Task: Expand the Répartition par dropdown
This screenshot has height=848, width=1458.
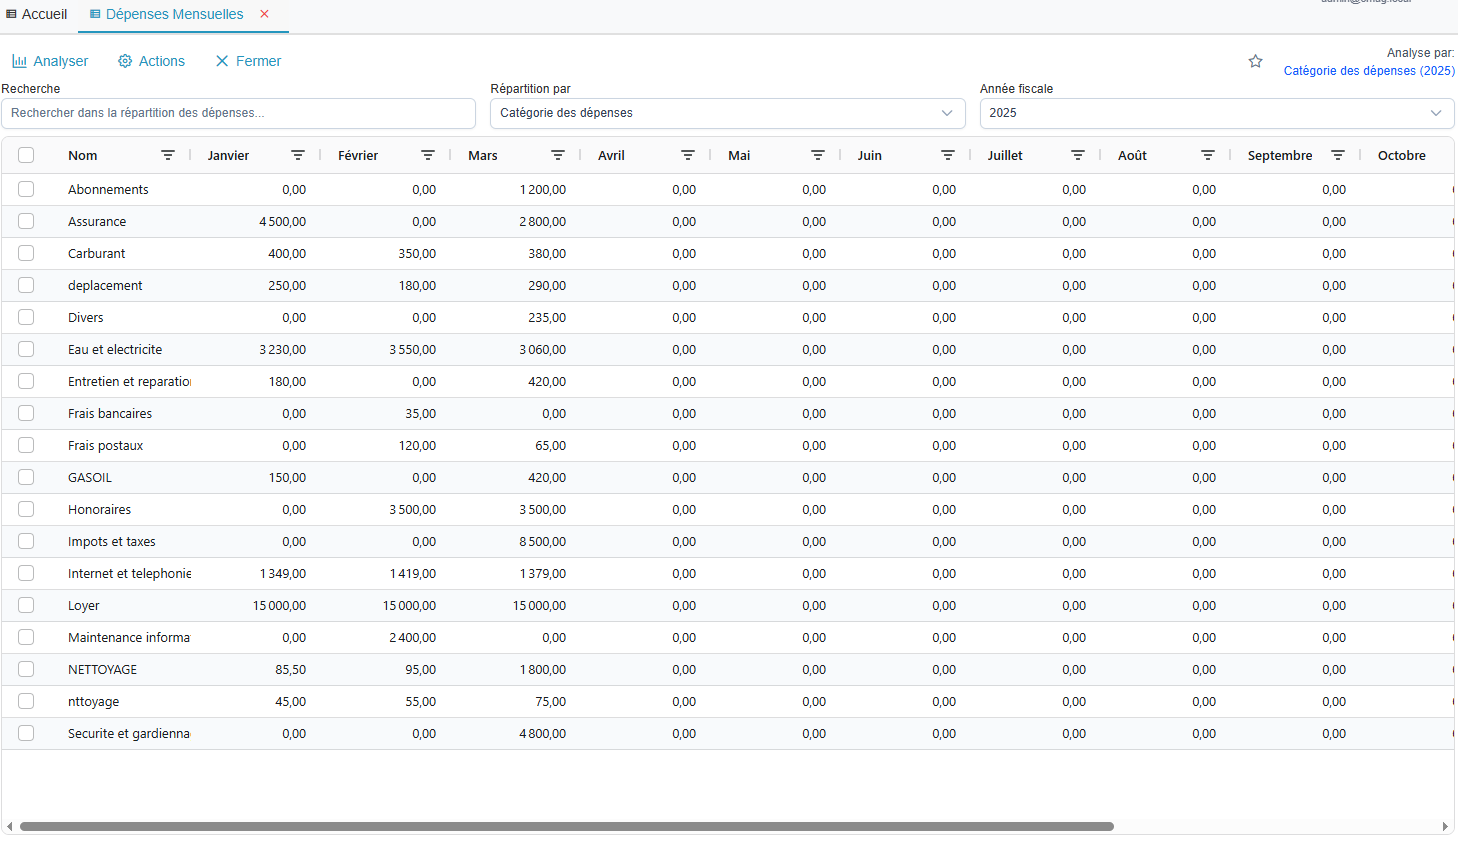Action: (727, 113)
